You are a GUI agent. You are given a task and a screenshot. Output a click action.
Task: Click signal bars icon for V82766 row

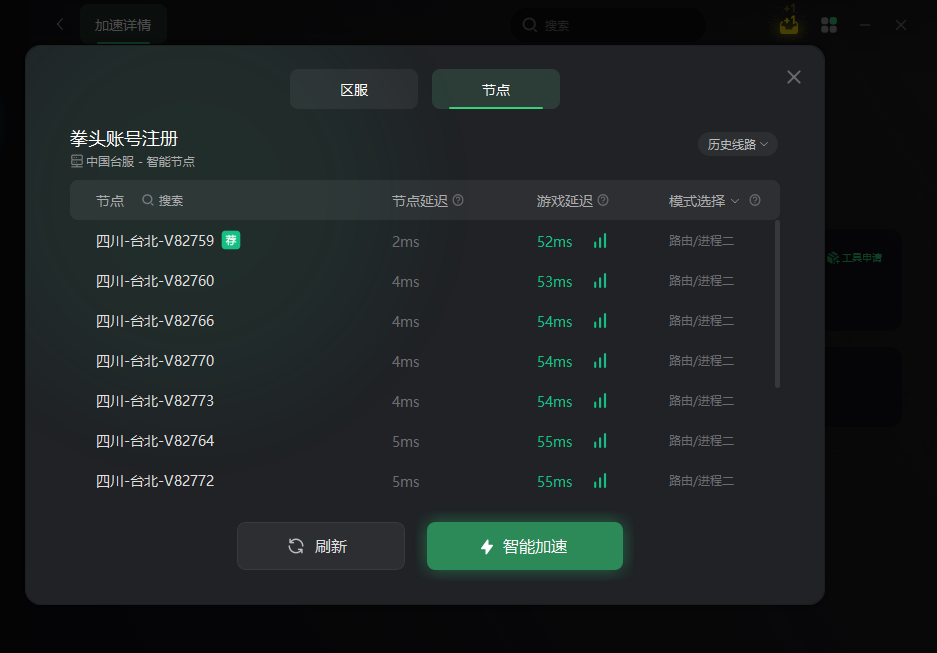tap(600, 321)
